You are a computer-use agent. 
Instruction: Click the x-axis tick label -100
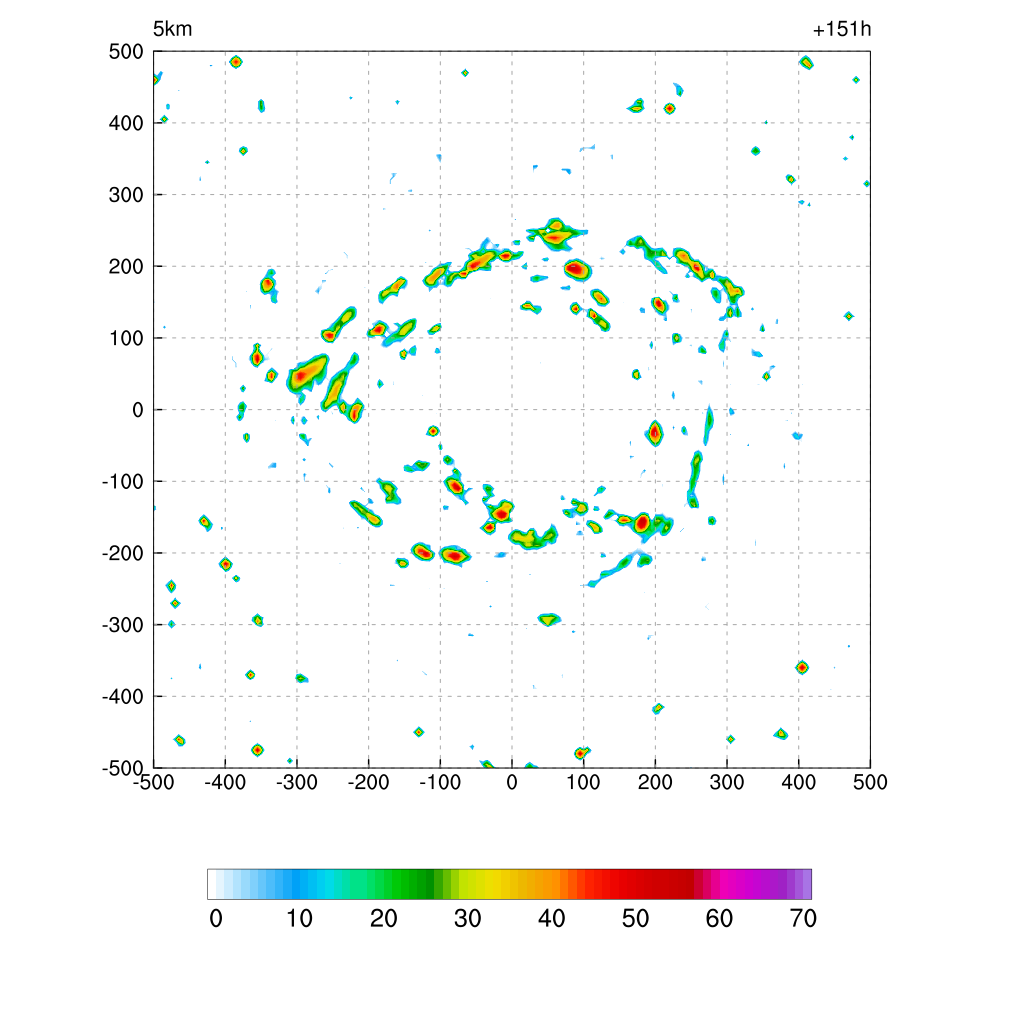point(440,782)
